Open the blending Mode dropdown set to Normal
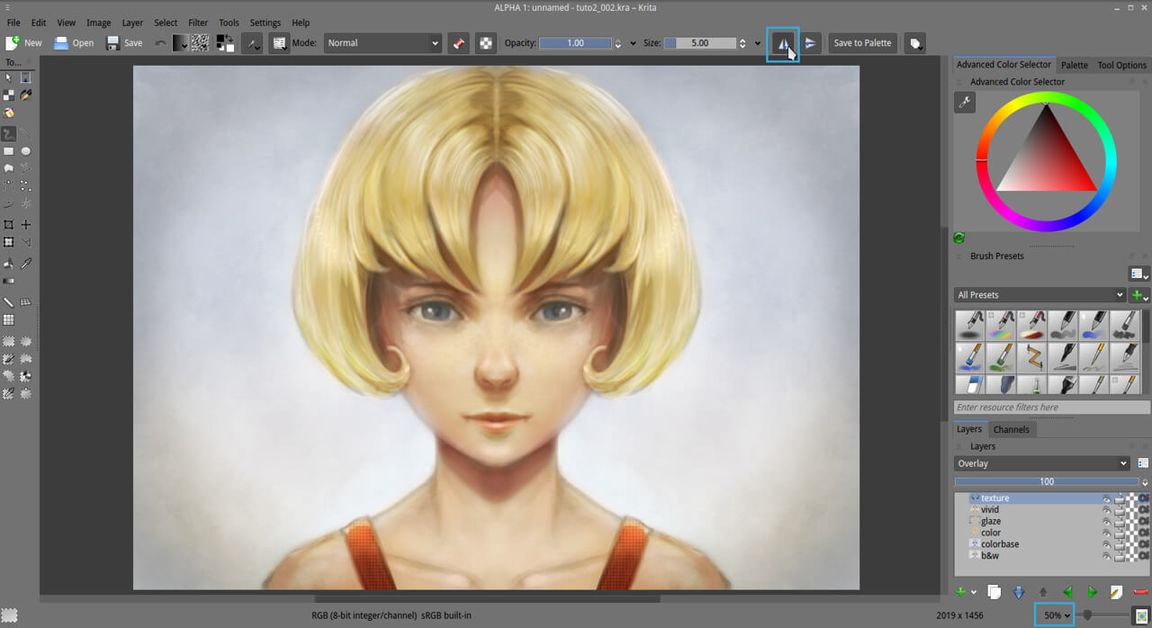The width and height of the screenshot is (1152, 628). click(x=382, y=43)
